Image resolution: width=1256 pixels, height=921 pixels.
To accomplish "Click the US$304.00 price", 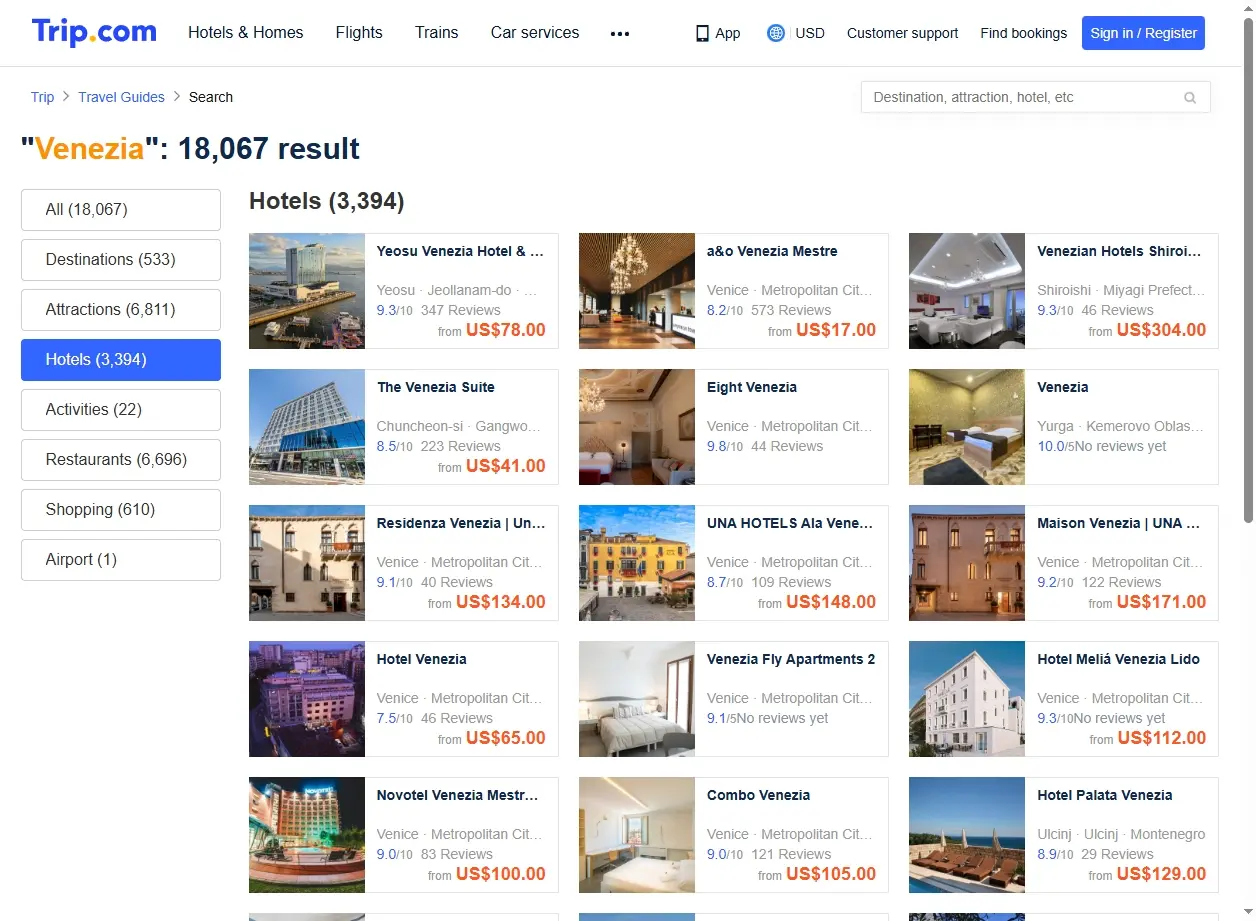I will (x=1161, y=330).
